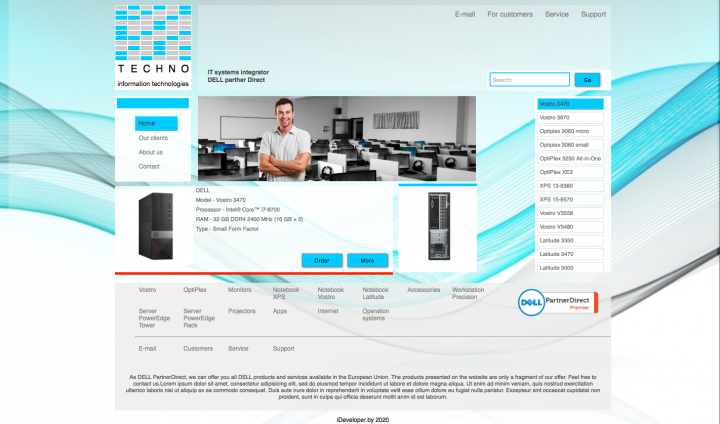Open Server PowerEdge Tower footer link
The image size is (720, 424).
(154, 318)
